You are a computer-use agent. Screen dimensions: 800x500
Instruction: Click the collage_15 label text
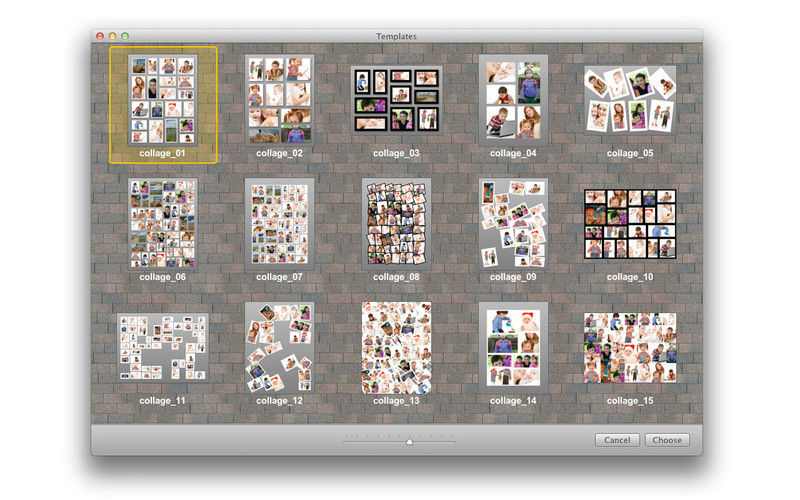(x=630, y=401)
